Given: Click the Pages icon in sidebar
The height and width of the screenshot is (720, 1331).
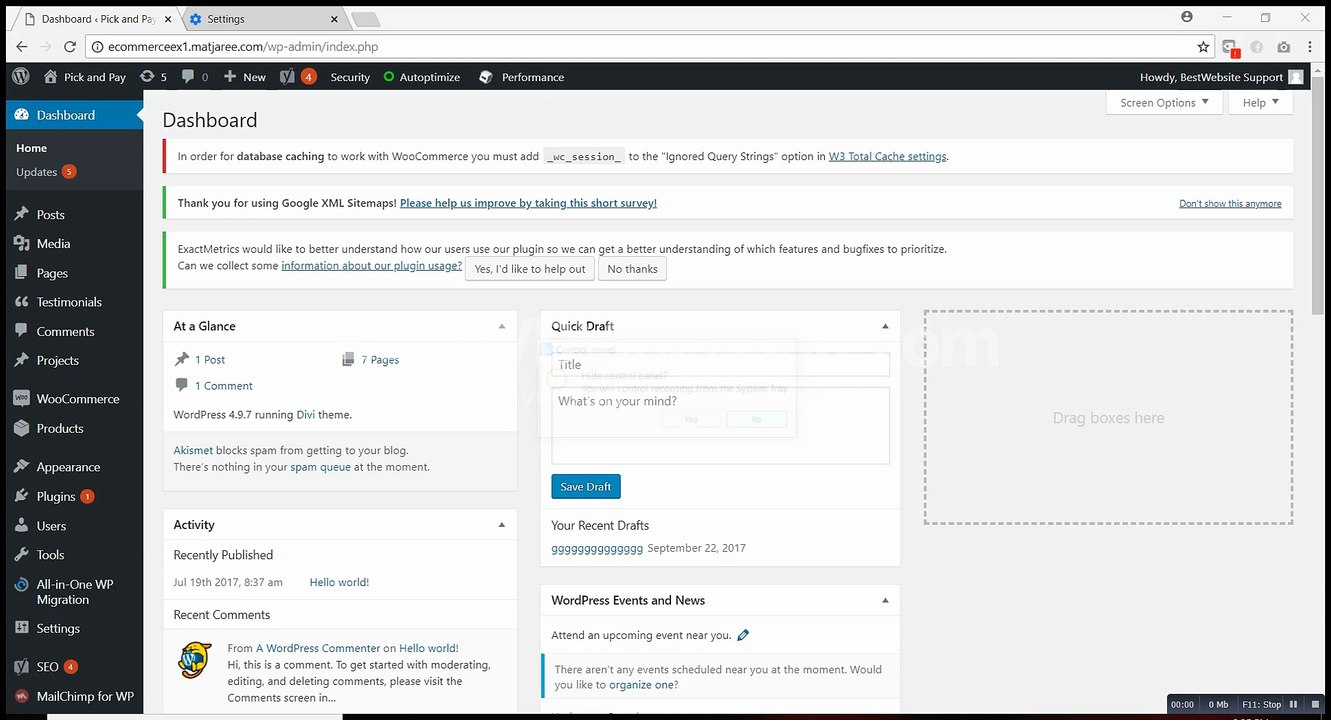Looking at the screenshot, I should tap(21, 273).
